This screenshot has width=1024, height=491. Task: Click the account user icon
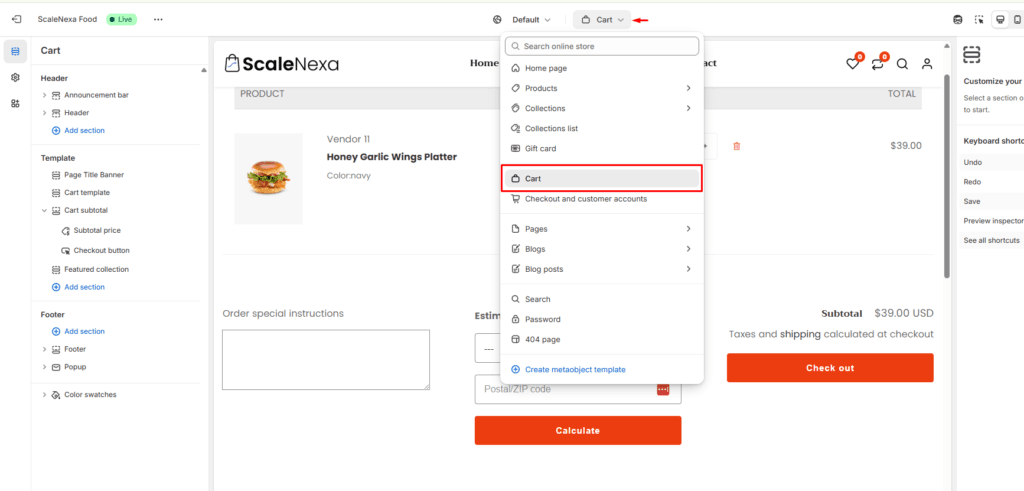point(927,64)
